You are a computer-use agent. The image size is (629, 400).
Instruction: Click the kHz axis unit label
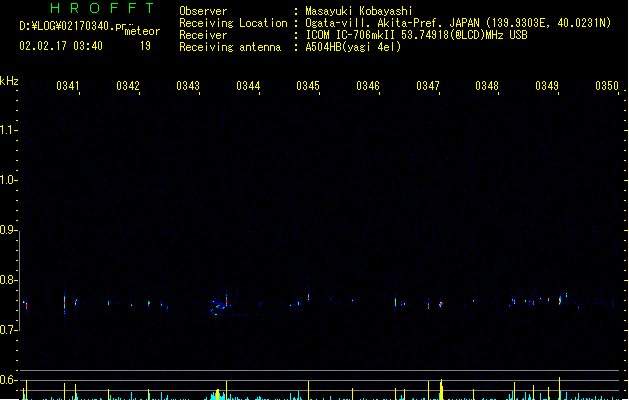point(9,81)
